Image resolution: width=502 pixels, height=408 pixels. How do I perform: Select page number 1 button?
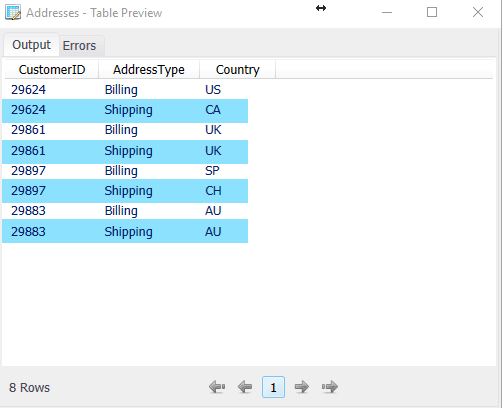click(273, 387)
